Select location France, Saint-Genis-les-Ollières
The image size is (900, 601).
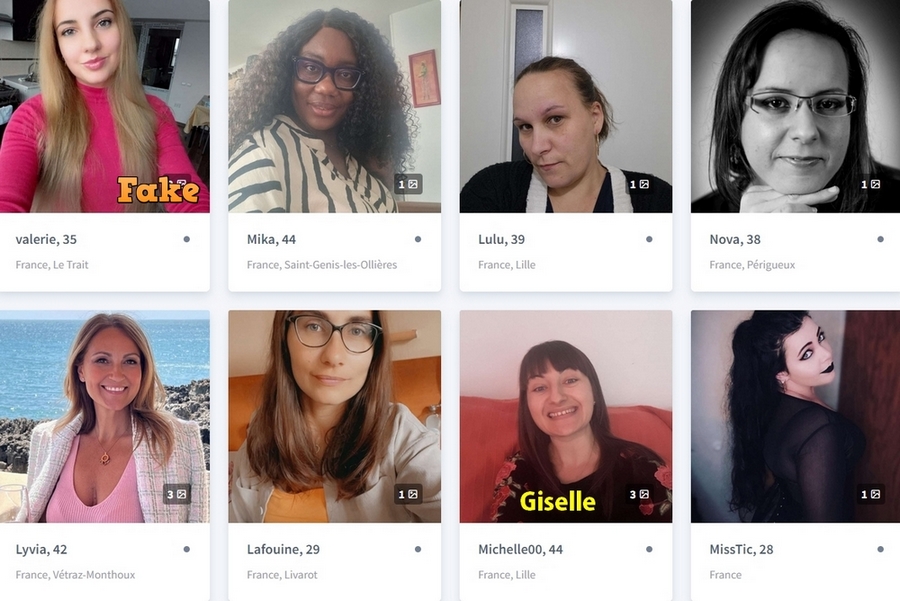click(322, 265)
